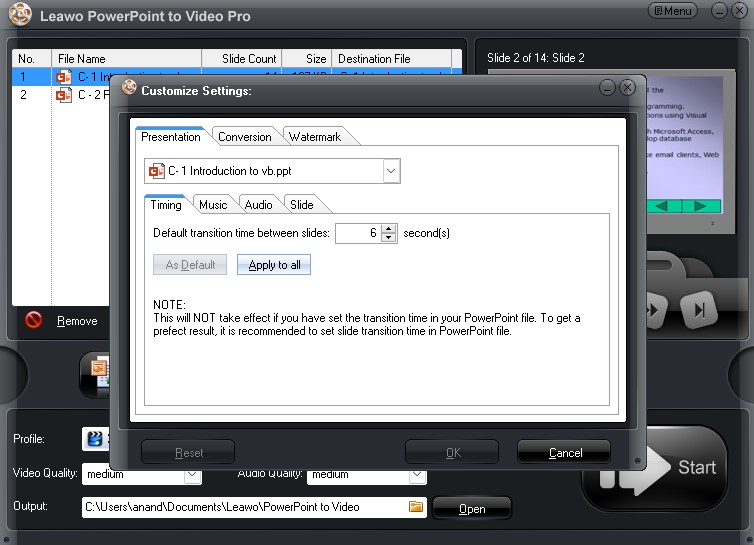This screenshot has height=545, width=754.
Task: Minimize the Customize Settings dialog
Action: pyautogui.click(x=609, y=88)
